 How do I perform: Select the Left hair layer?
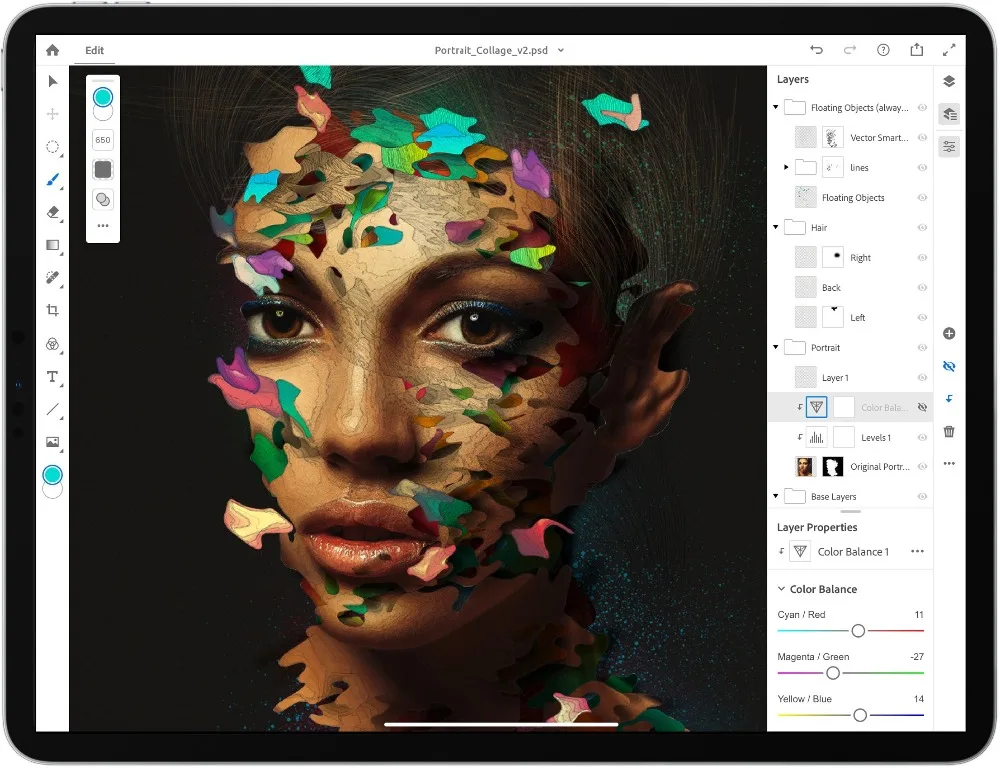[852, 318]
